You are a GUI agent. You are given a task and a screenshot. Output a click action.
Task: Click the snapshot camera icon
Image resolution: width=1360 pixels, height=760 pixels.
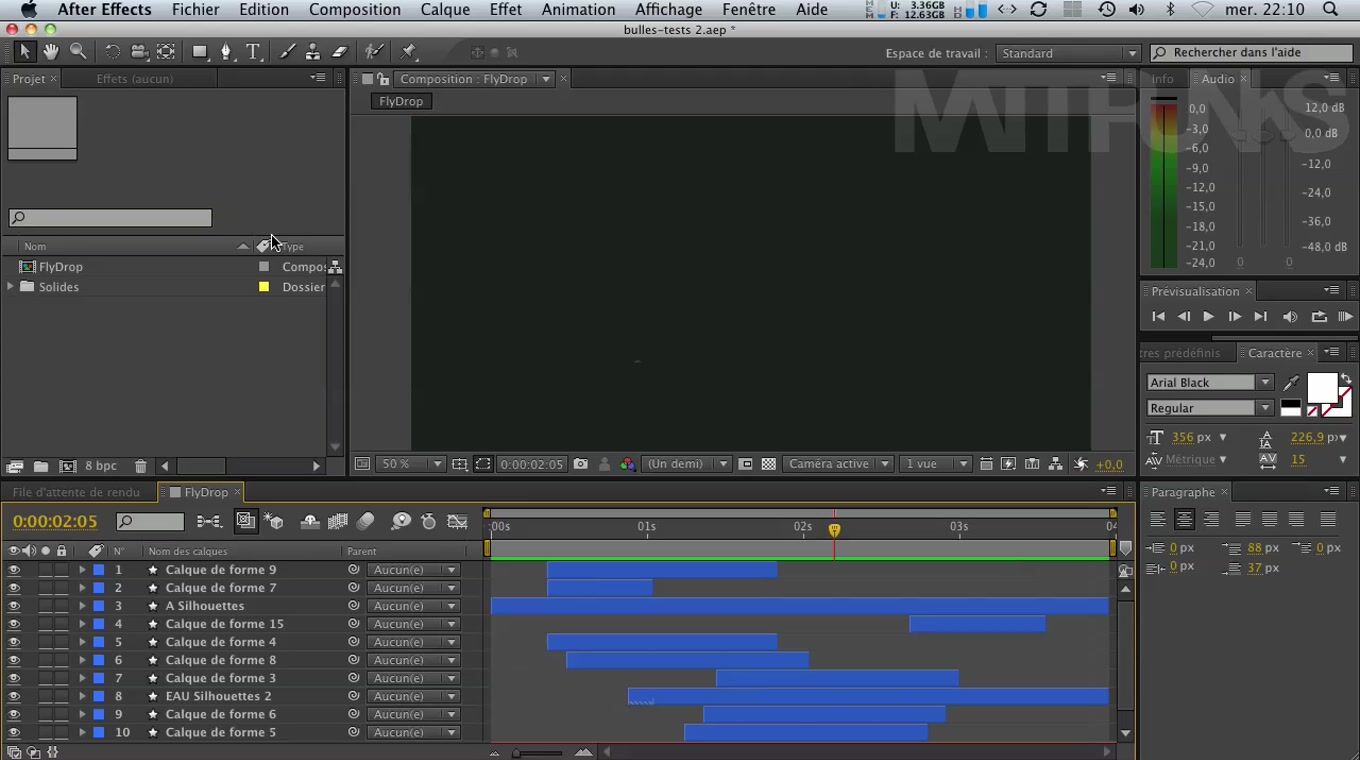580,464
